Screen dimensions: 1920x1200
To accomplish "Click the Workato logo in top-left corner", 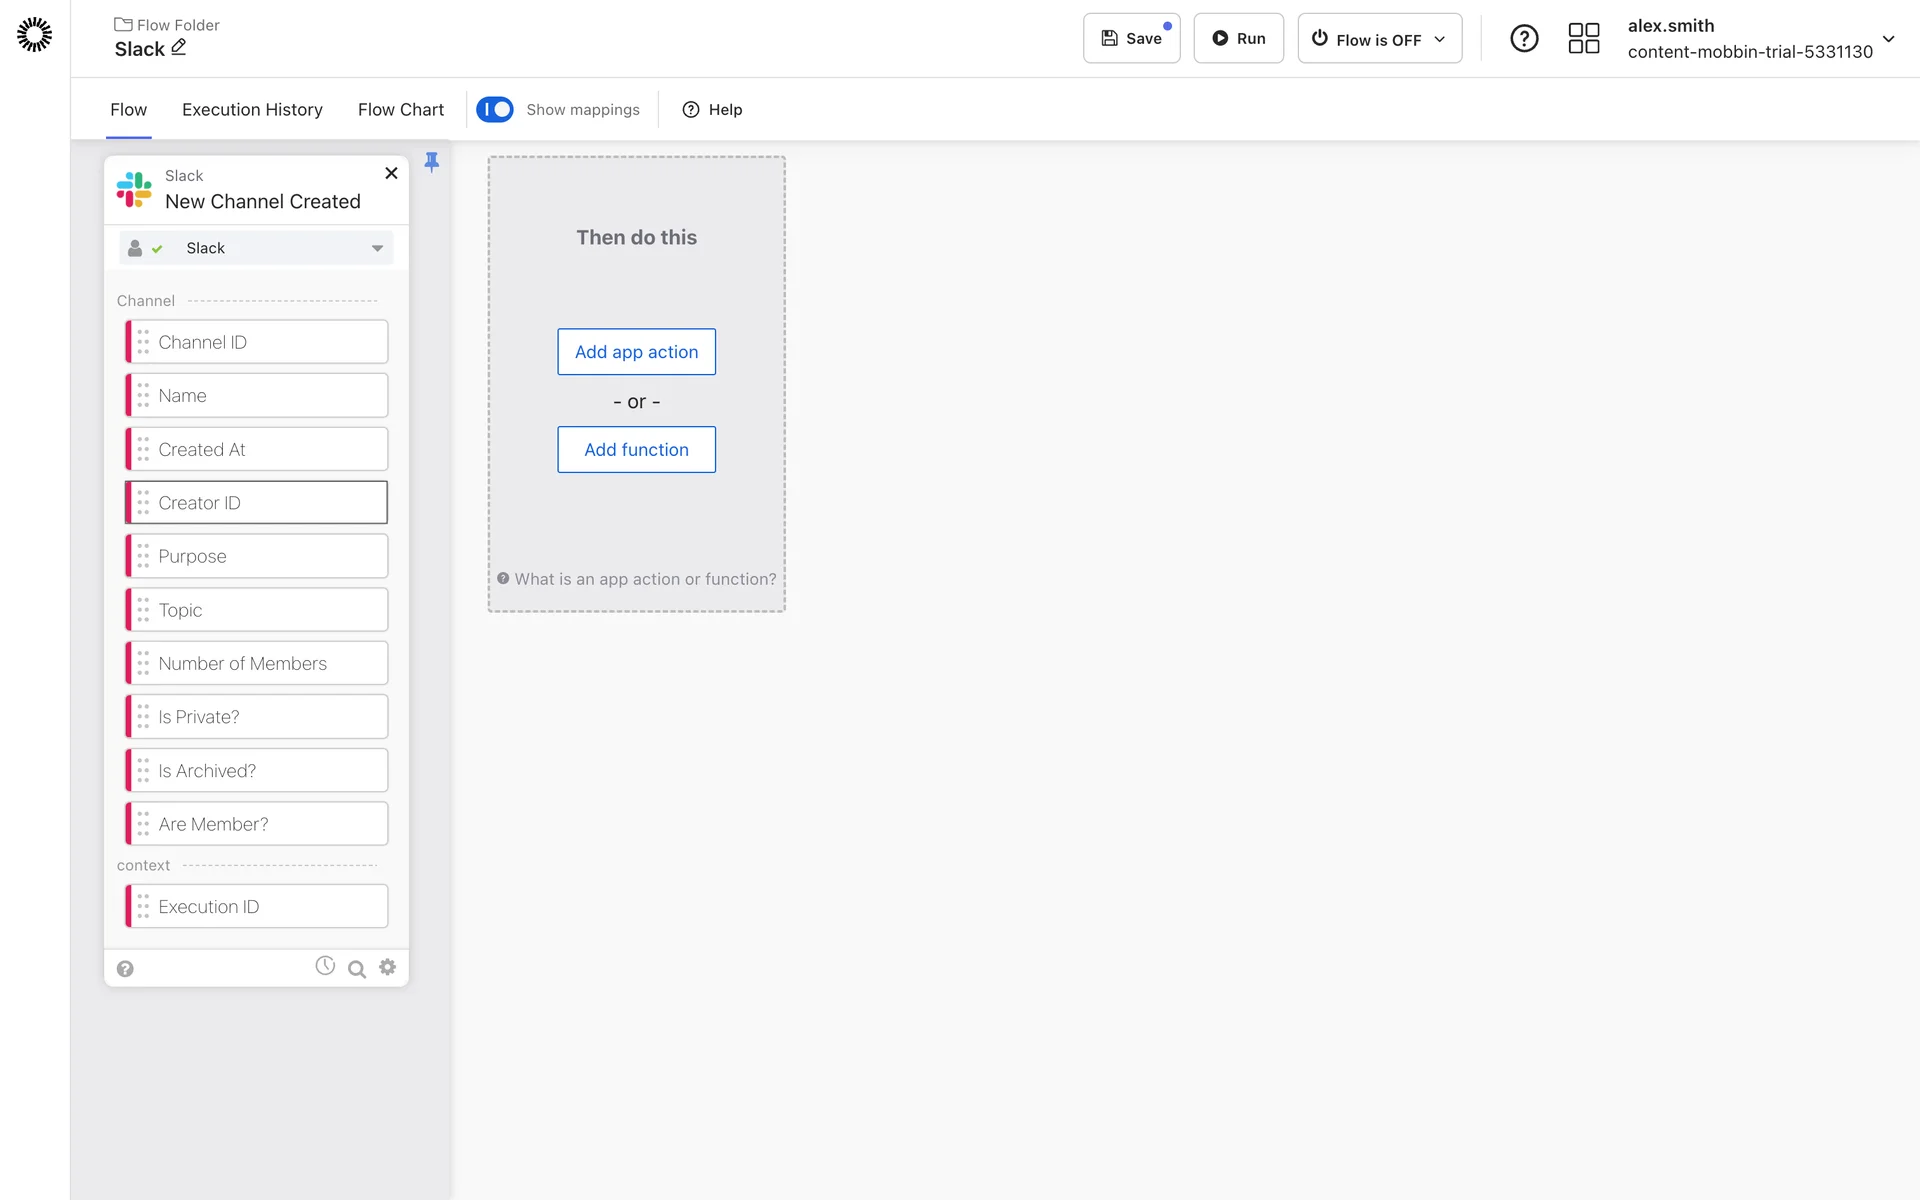I will click(x=35, y=35).
